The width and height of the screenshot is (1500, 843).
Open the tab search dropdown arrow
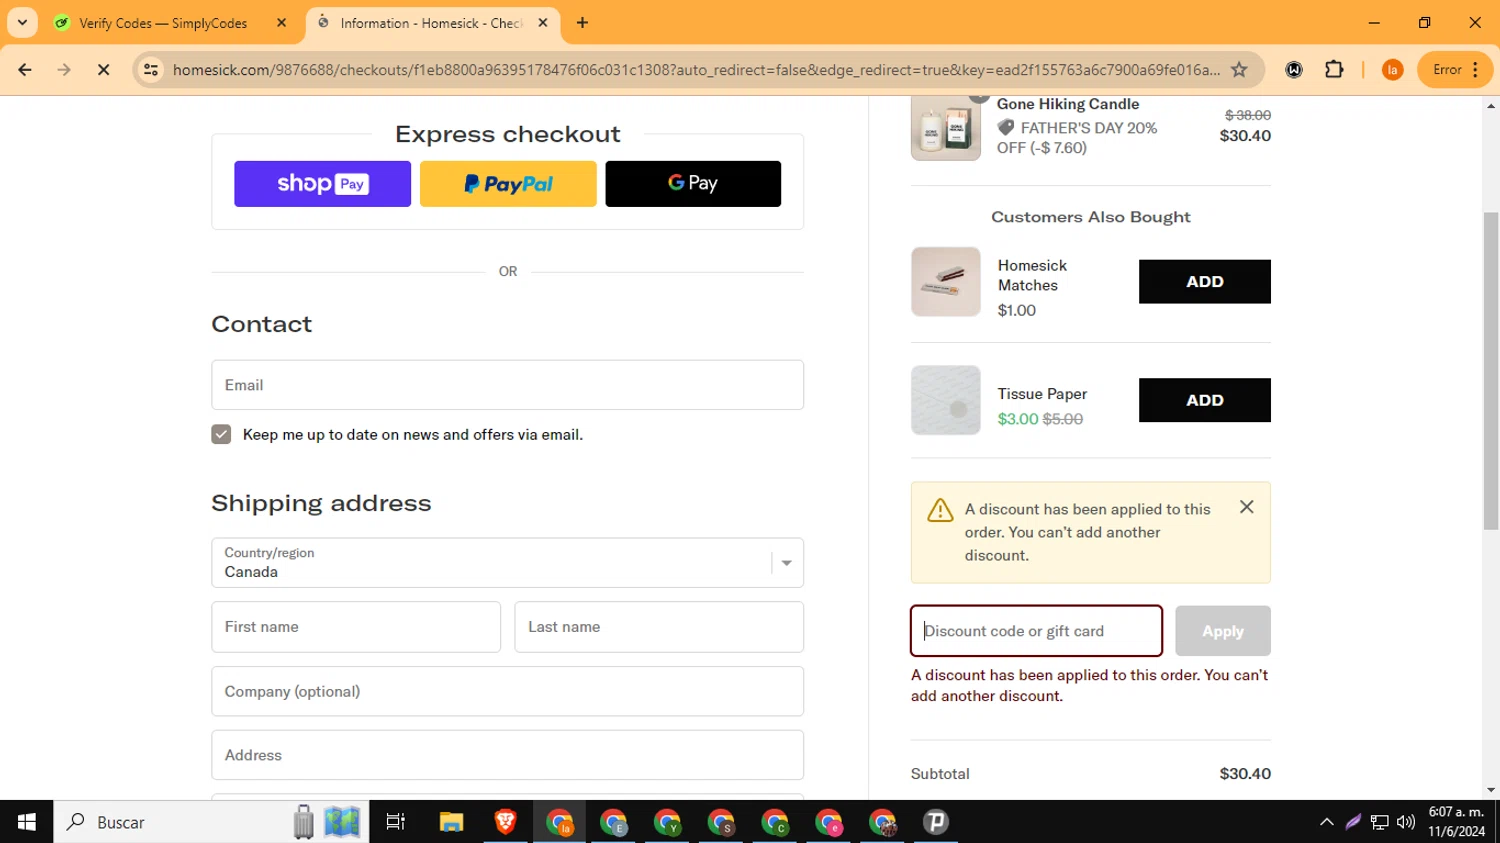[22, 23]
